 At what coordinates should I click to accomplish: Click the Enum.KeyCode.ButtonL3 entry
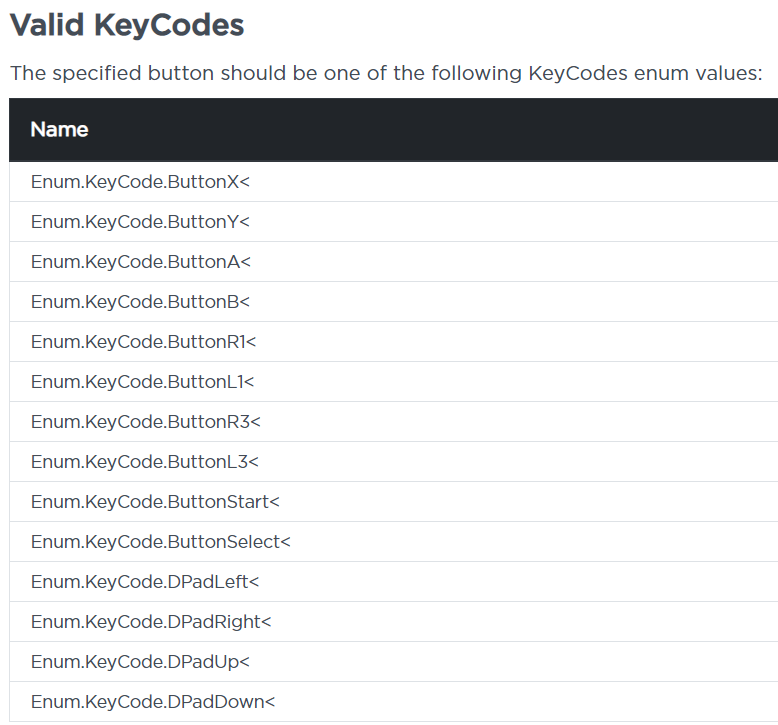[x=144, y=462]
